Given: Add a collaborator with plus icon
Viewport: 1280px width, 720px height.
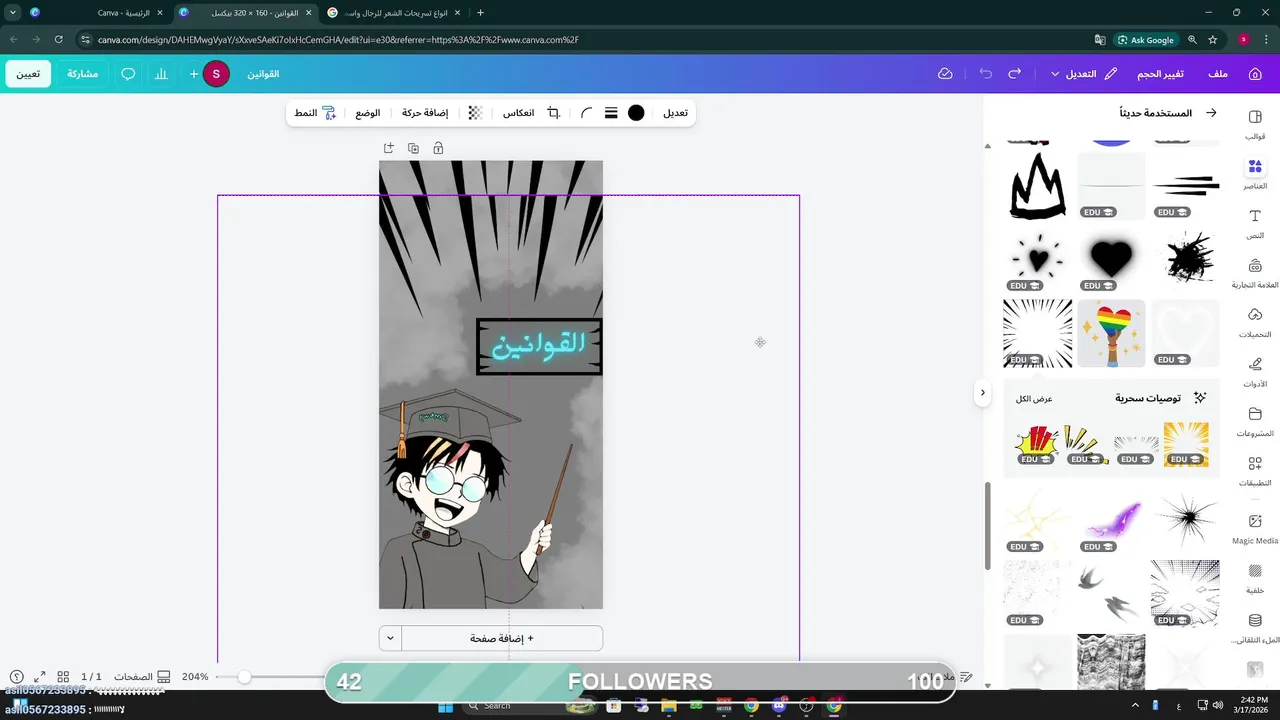Looking at the screenshot, I should point(194,74).
